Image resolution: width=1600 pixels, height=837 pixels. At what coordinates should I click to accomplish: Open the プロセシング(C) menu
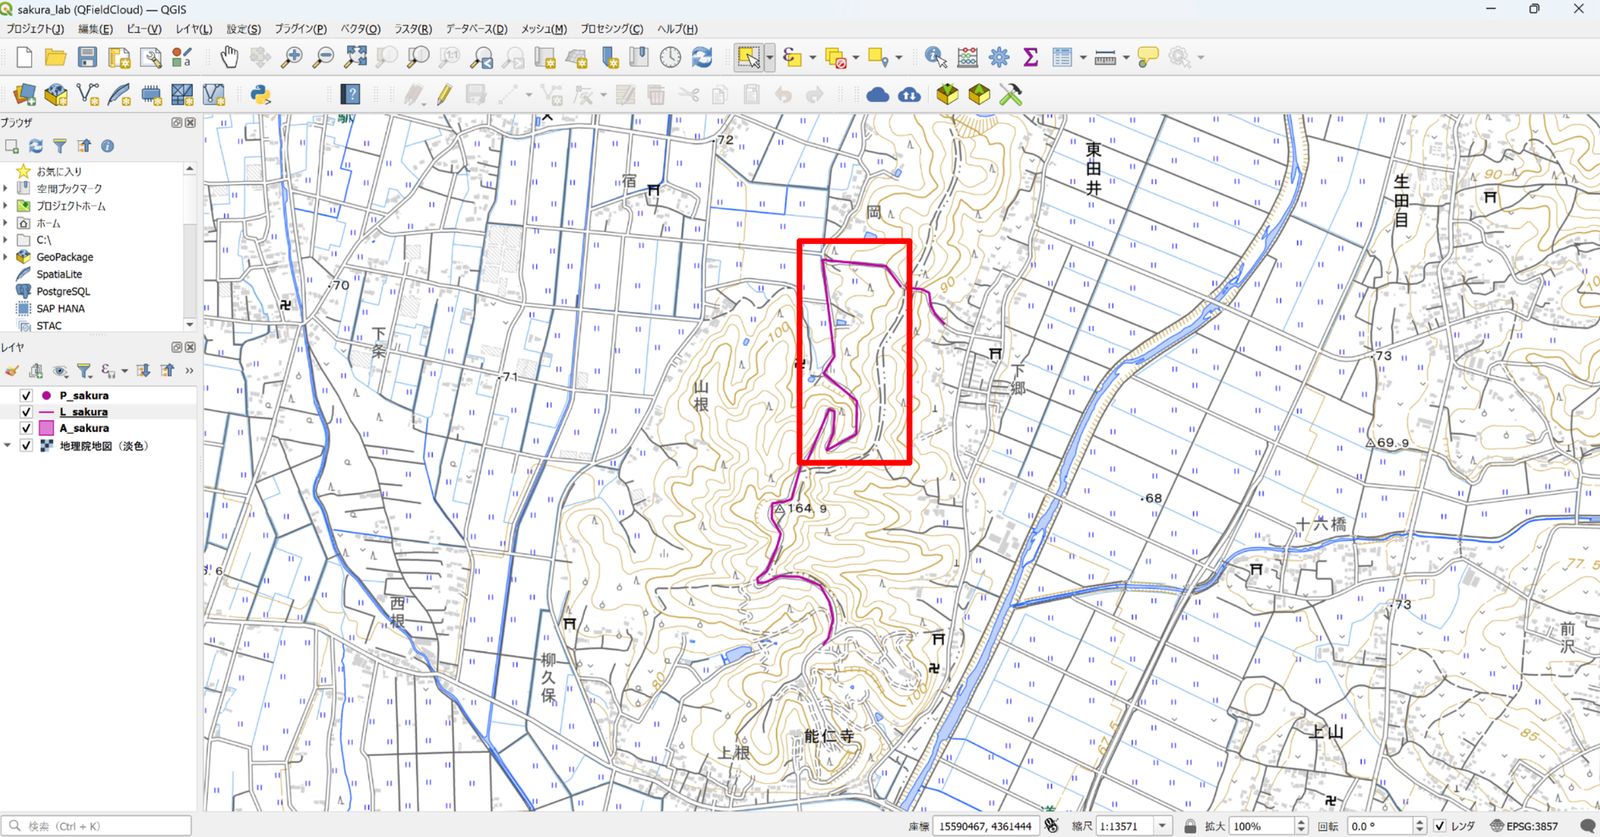[612, 29]
